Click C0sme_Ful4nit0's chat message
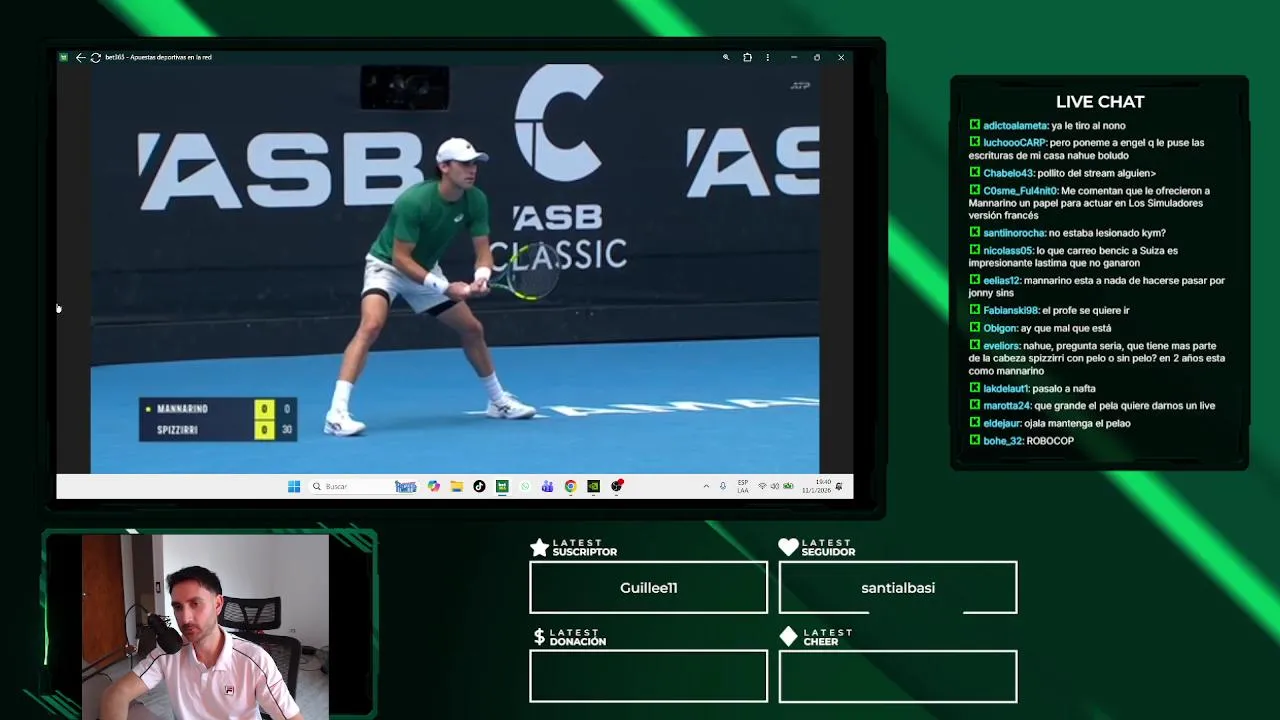 click(x=1089, y=203)
